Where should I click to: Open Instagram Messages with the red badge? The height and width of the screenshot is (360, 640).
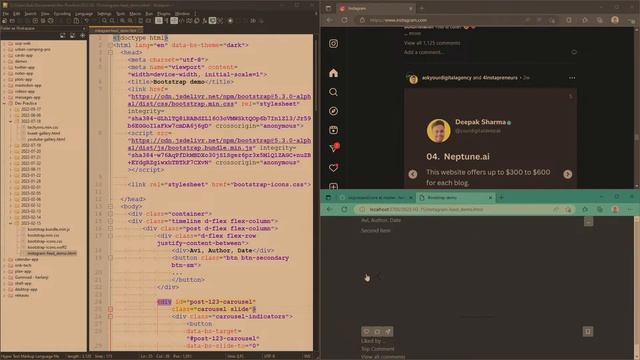point(334,148)
